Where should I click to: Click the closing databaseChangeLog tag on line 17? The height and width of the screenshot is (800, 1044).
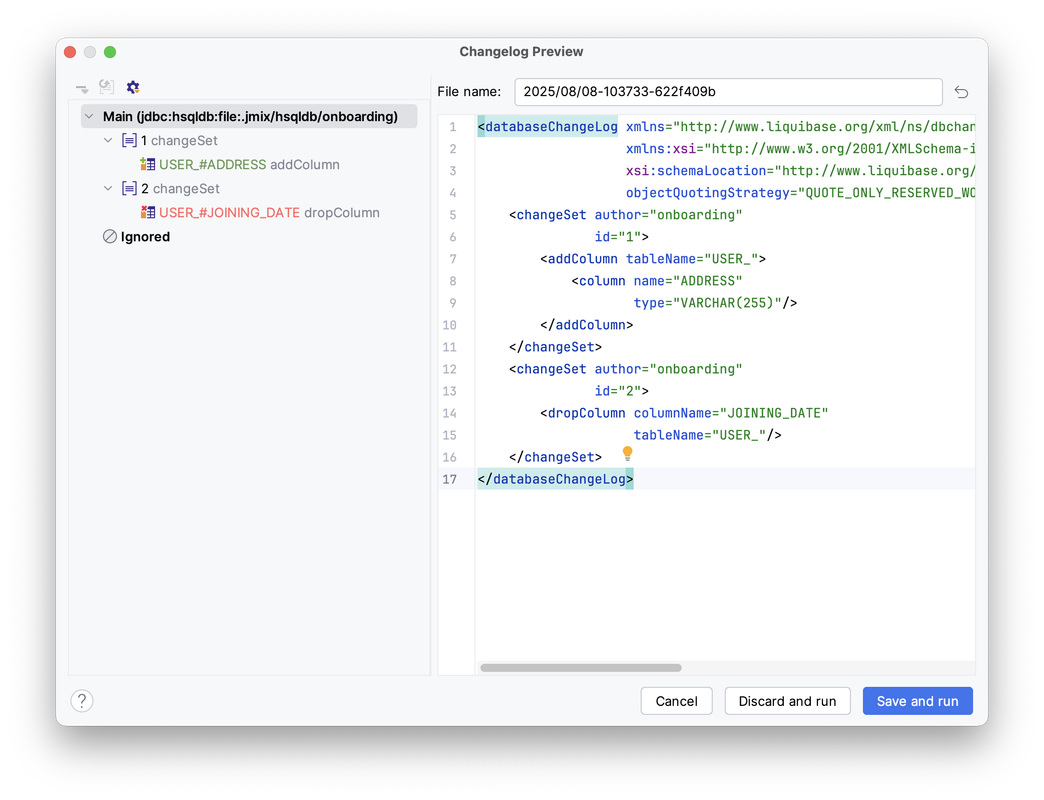coord(555,479)
